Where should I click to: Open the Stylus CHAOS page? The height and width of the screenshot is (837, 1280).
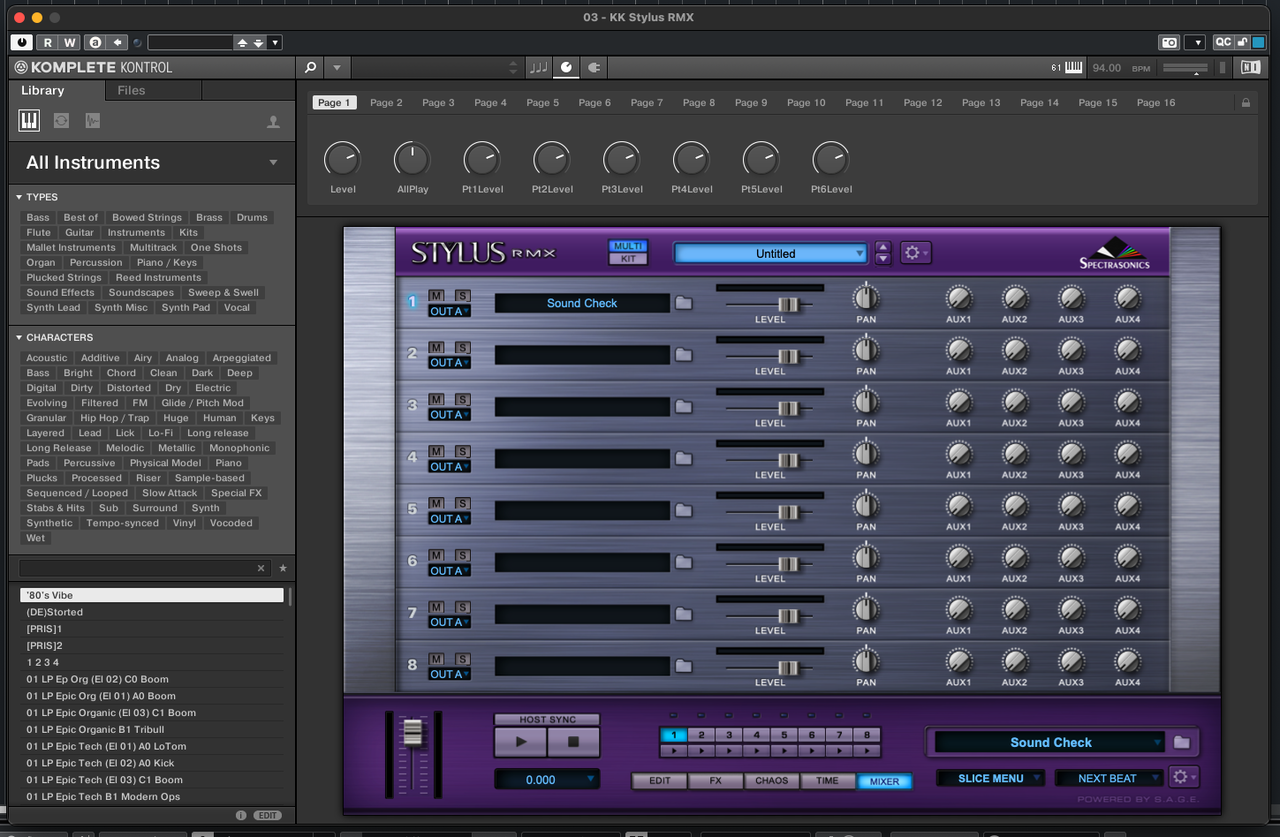771,781
